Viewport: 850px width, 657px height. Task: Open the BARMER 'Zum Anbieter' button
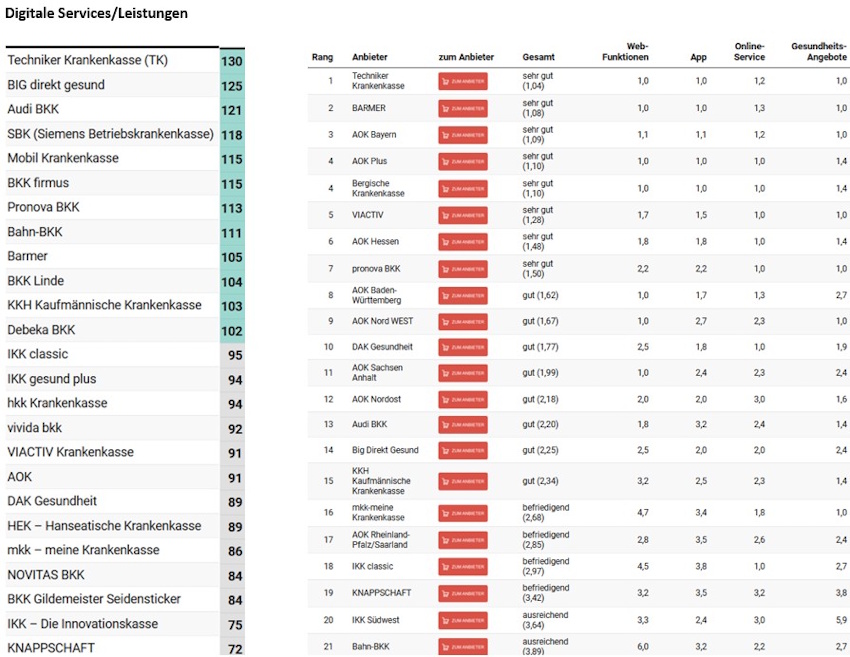[x=462, y=108]
